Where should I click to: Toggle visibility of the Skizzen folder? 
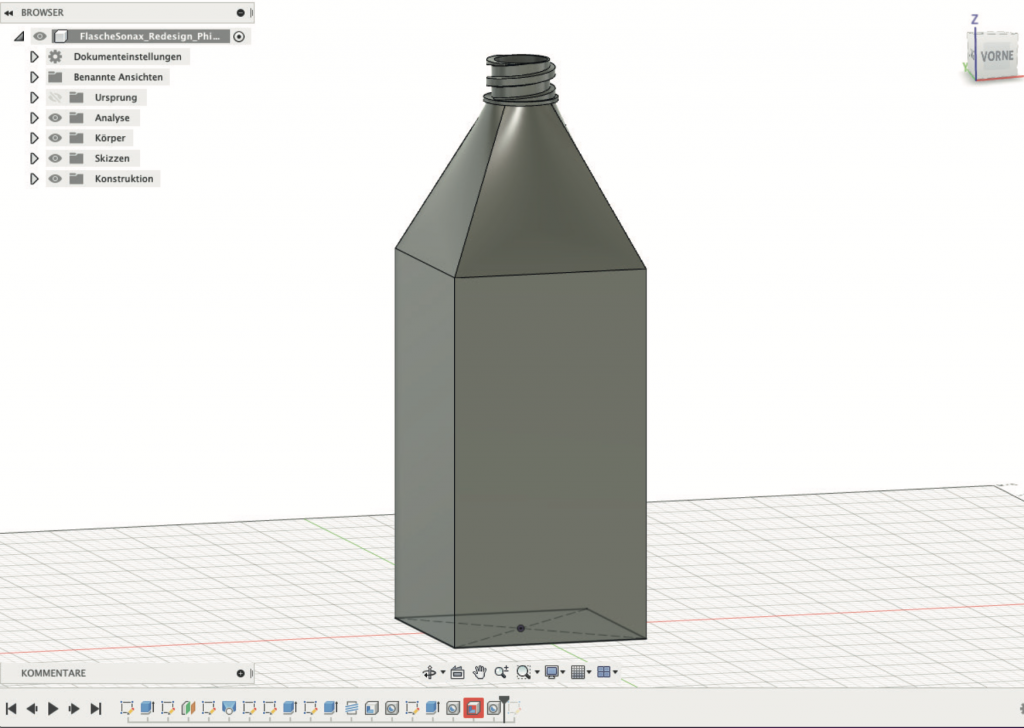coord(55,158)
